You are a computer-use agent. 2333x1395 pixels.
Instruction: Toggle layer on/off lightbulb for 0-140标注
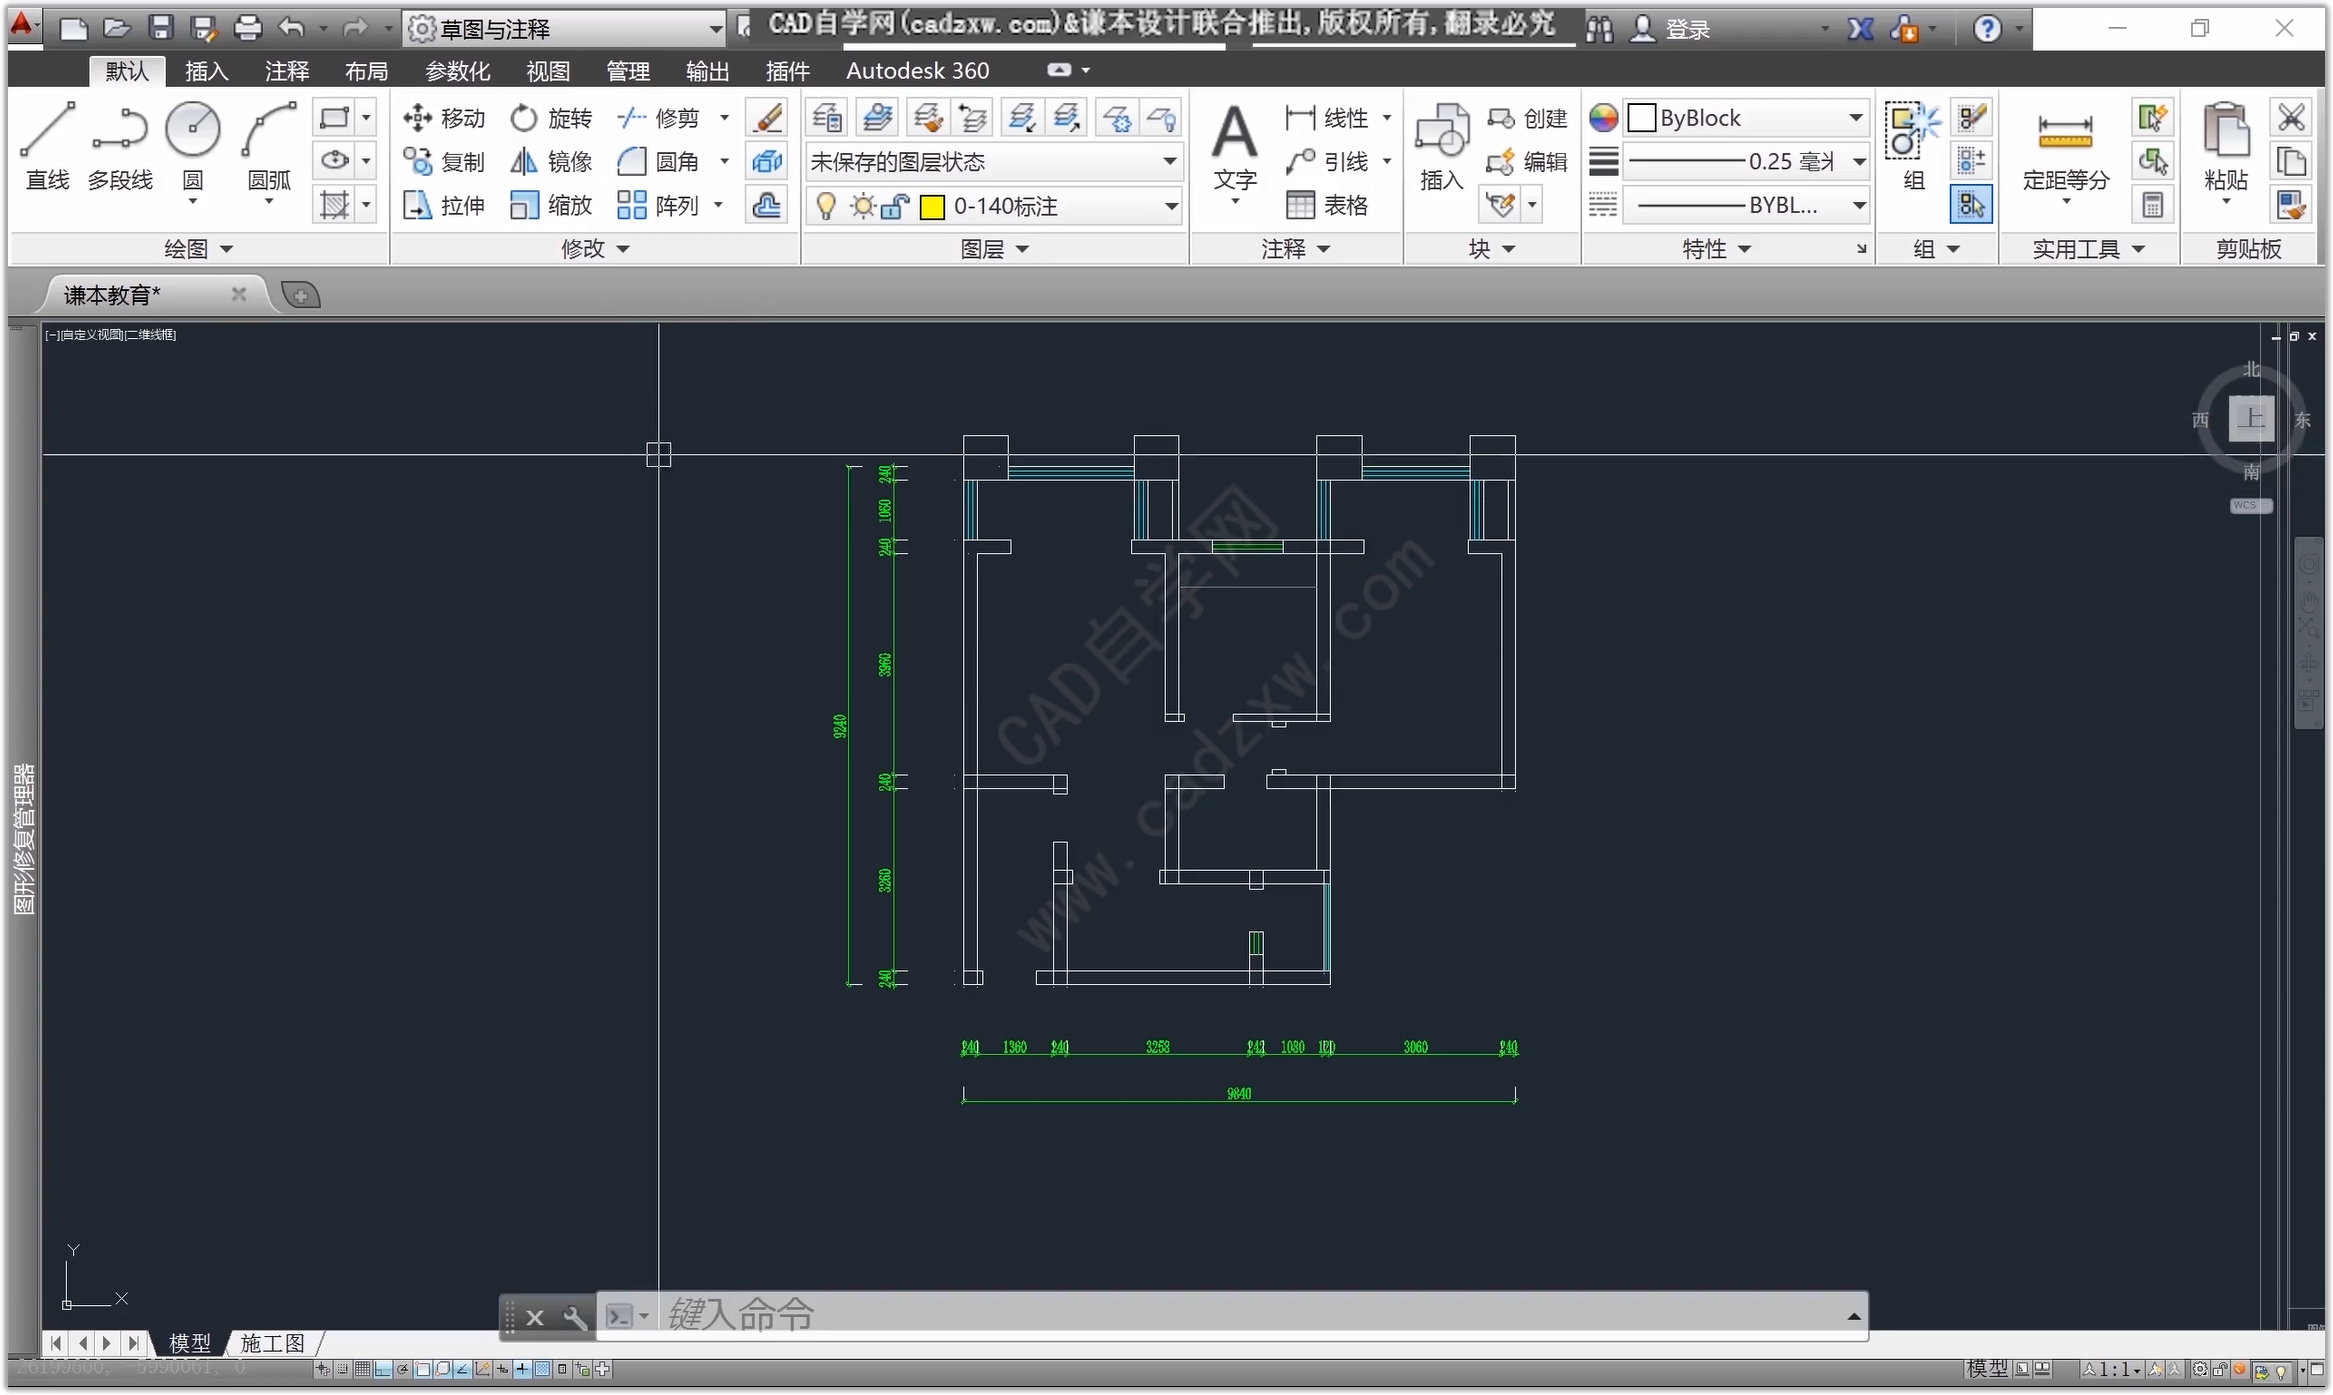(x=826, y=206)
